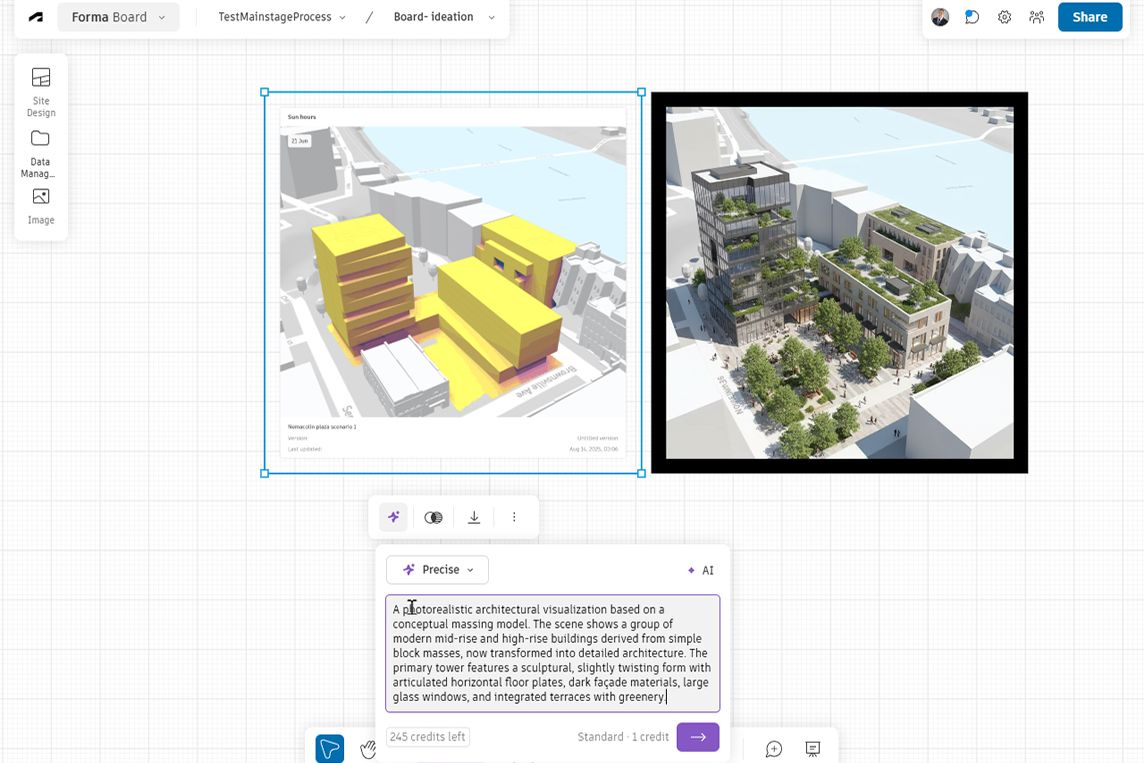Click inside the AI prompt text field

tap(552, 653)
